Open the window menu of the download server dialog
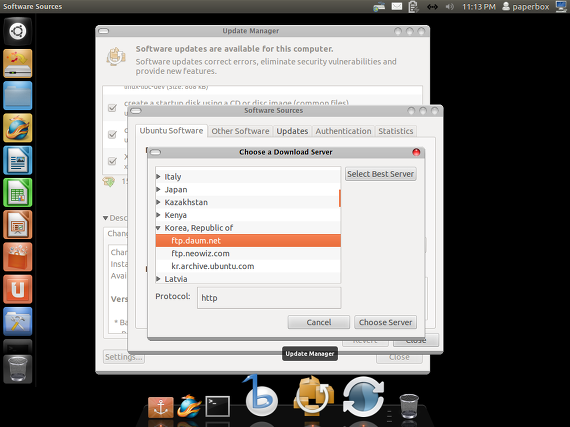 (156, 152)
